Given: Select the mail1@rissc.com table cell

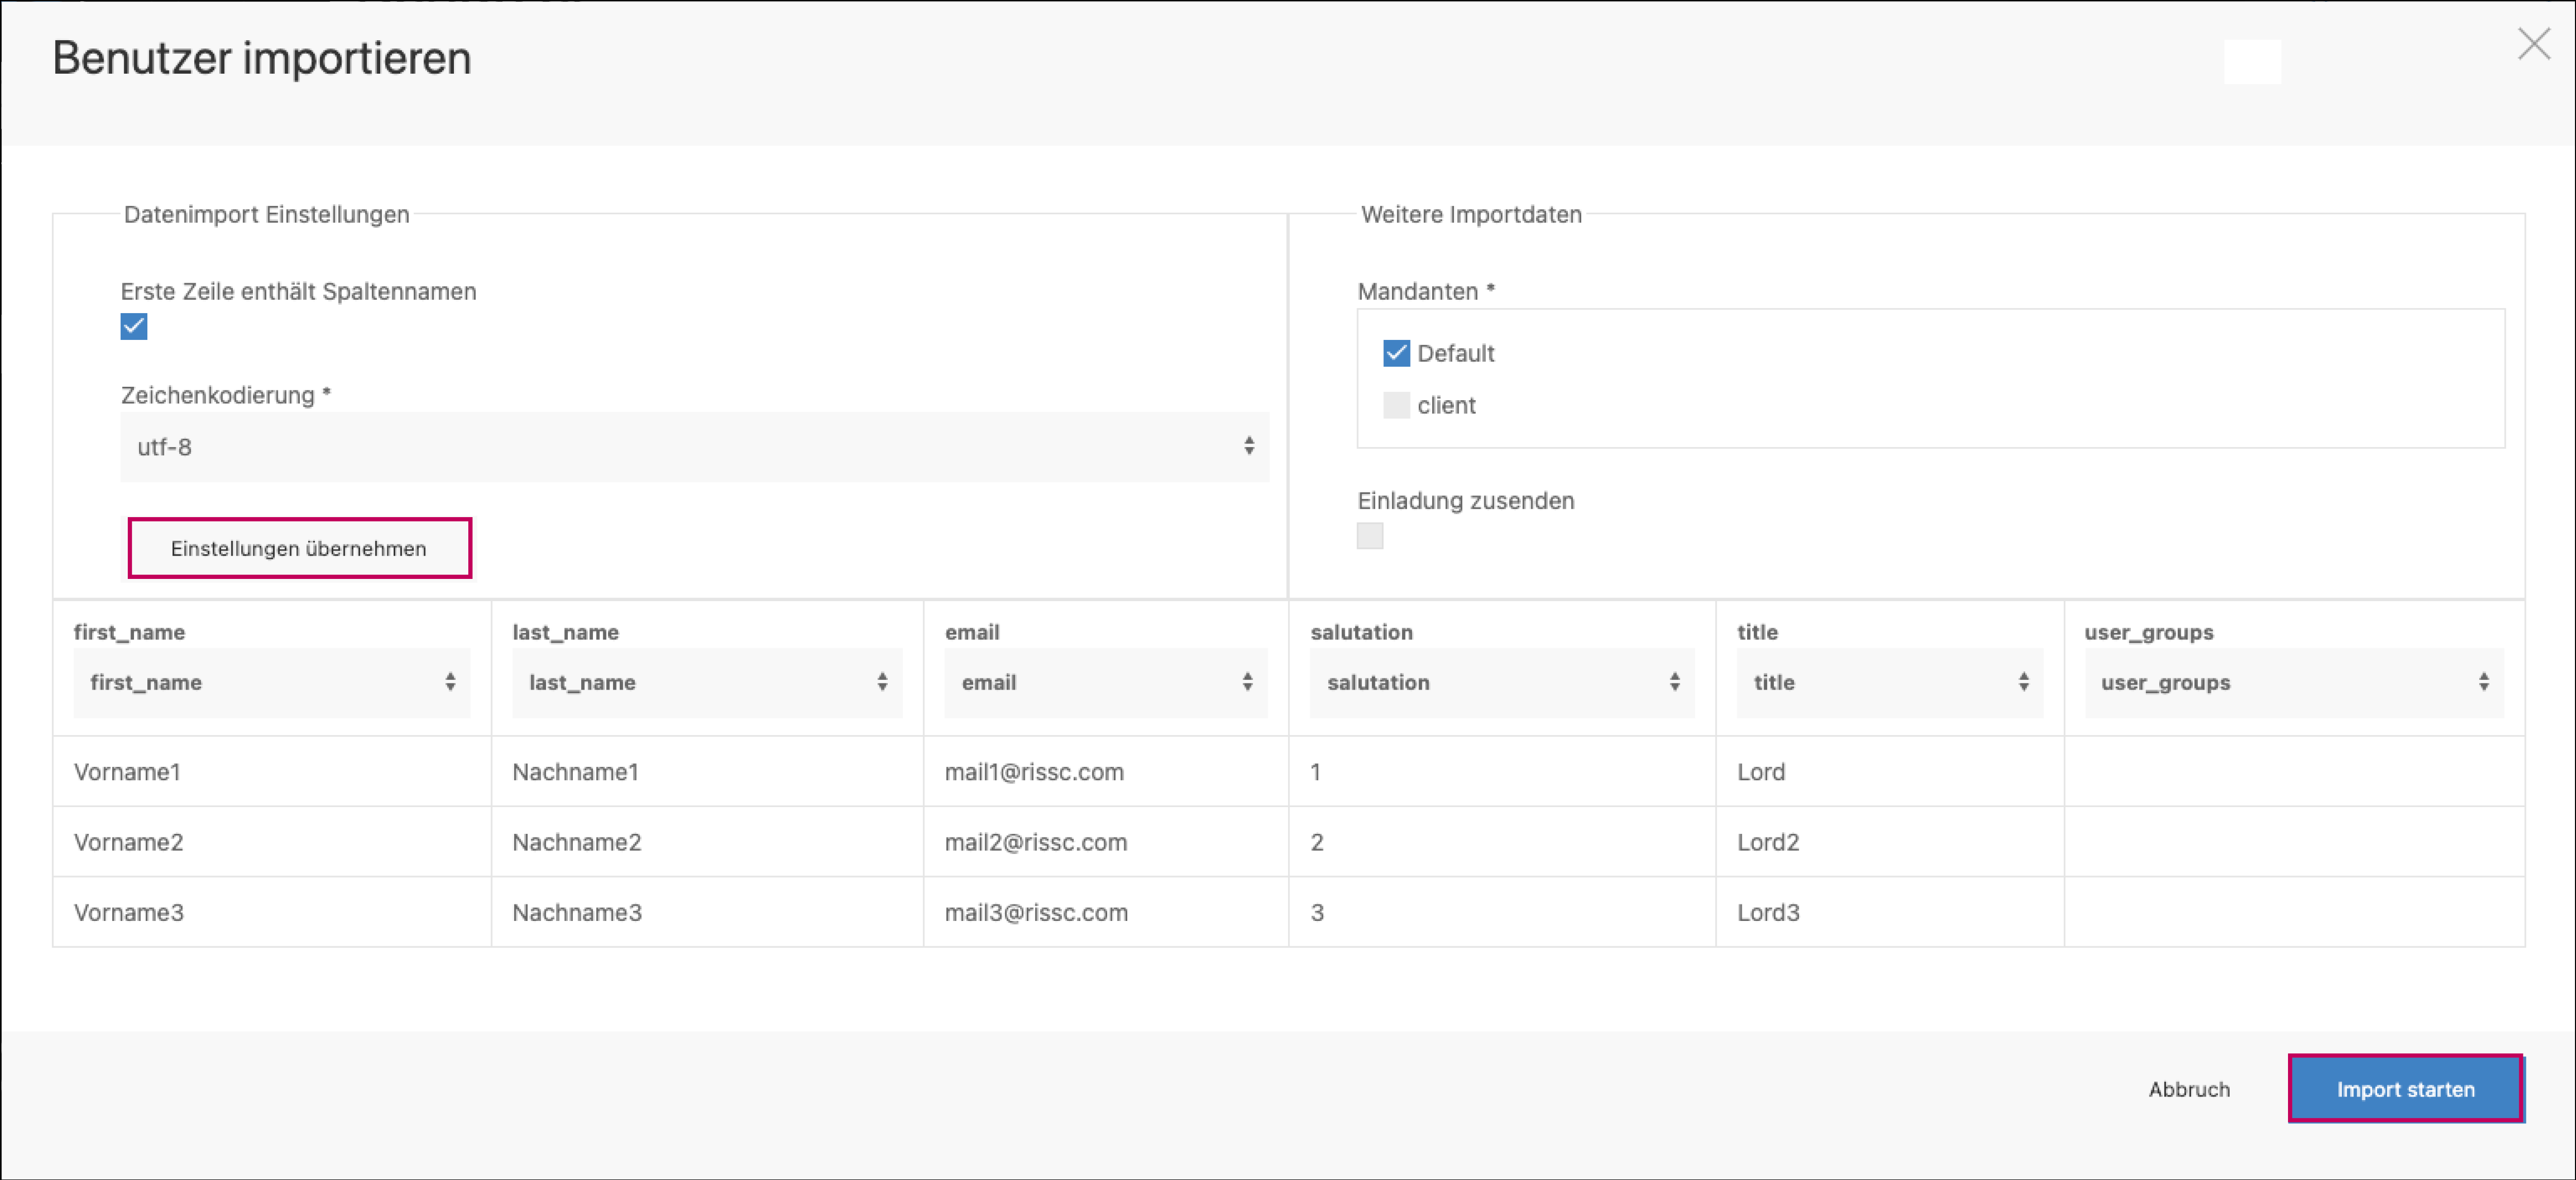Looking at the screenshot, I should 1034,772.
